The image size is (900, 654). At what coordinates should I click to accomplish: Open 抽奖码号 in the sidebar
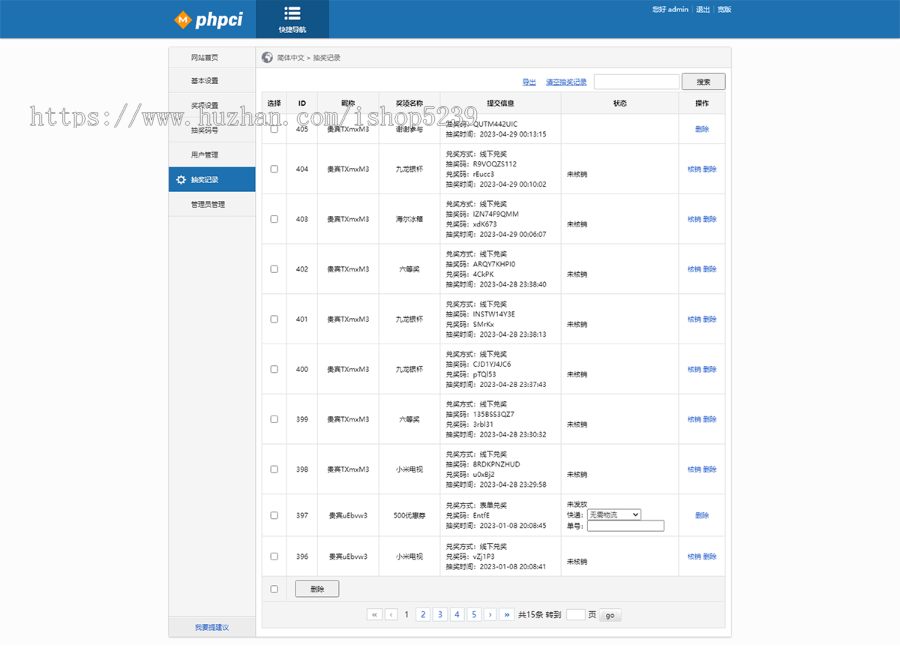point(204,130)
